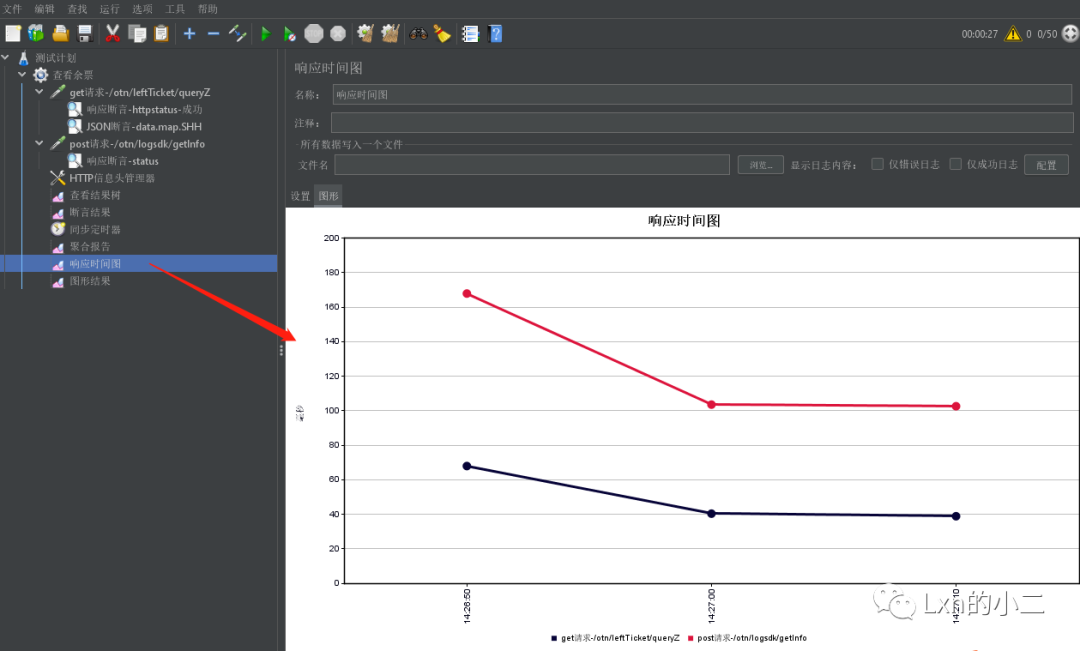Open the 文件 menu
Image resolution: width=1080 pixels, height=651 pixels.
(x=12, y=9)
